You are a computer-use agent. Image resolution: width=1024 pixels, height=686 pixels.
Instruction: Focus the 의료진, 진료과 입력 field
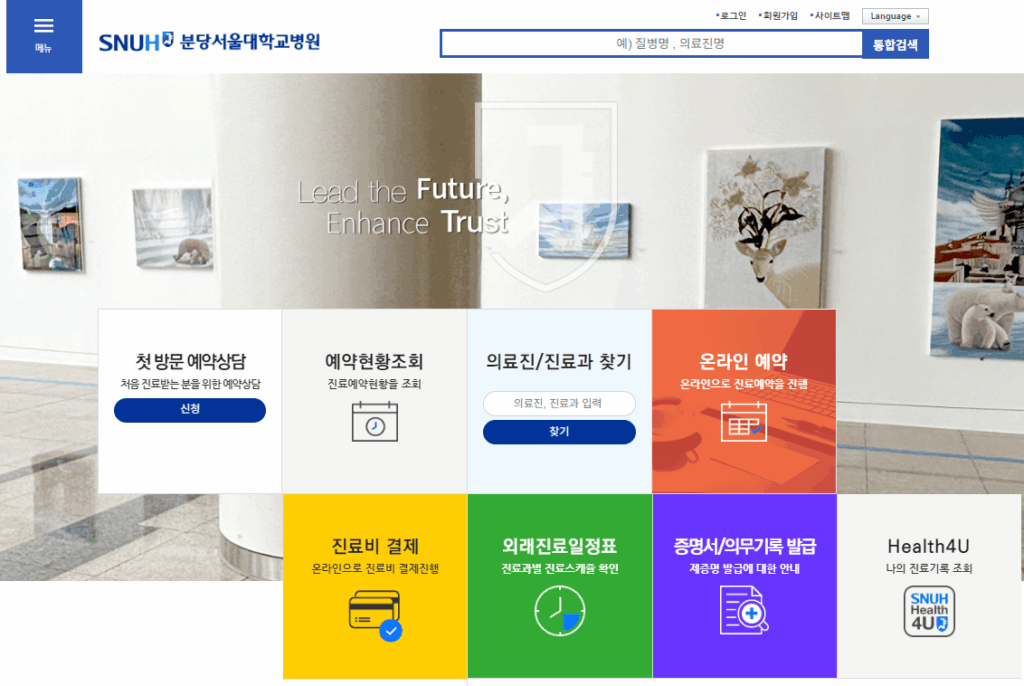(x=559, y=403)
